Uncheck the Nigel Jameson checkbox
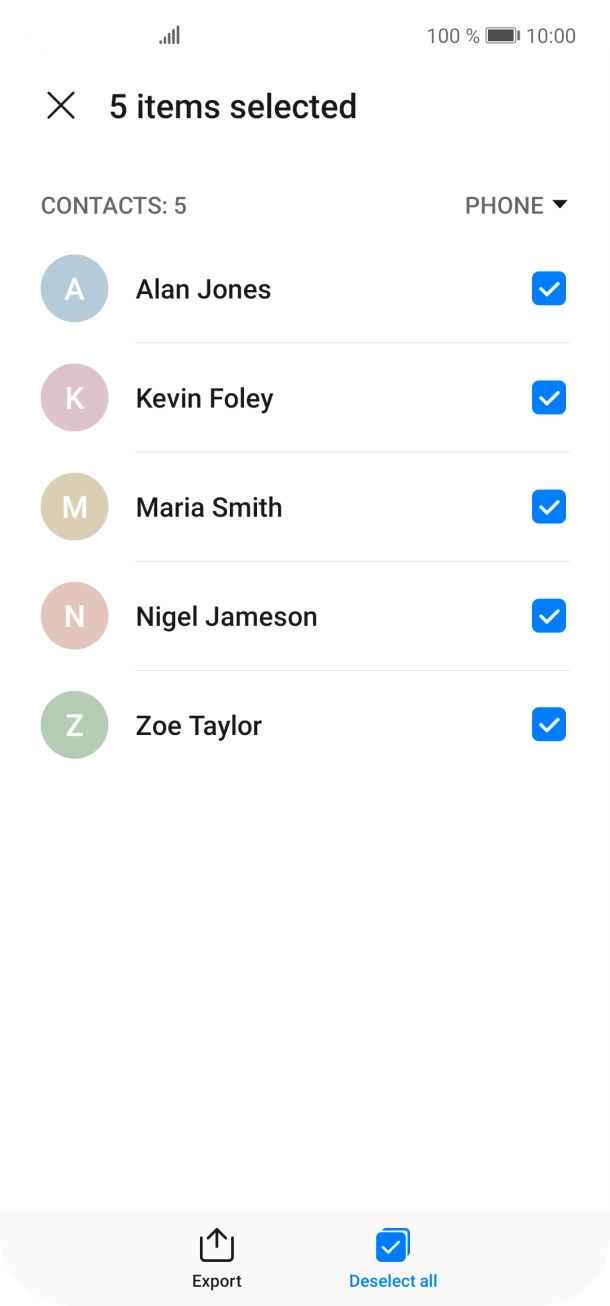 pos(549,616)
